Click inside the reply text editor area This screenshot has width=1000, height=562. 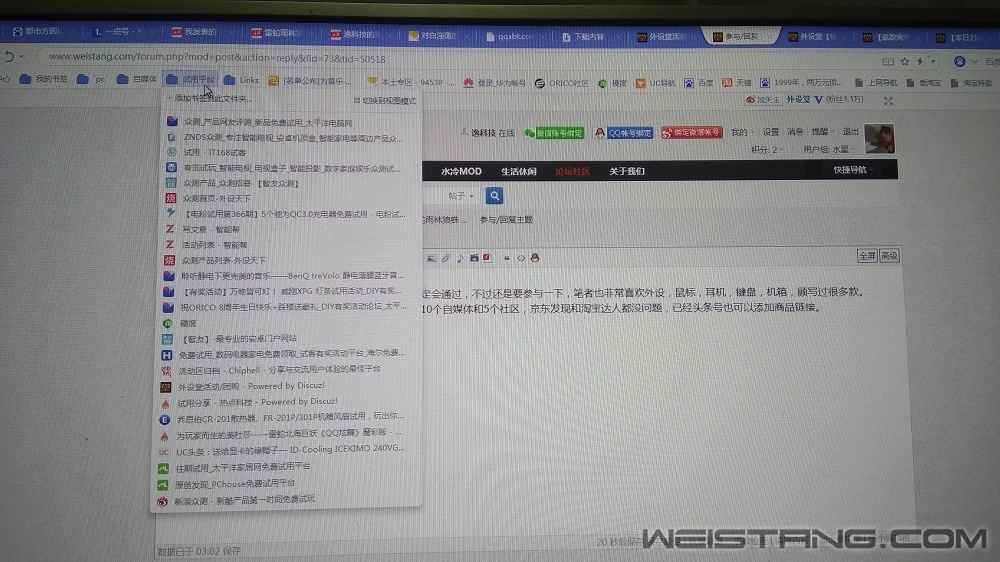(663, 396)
